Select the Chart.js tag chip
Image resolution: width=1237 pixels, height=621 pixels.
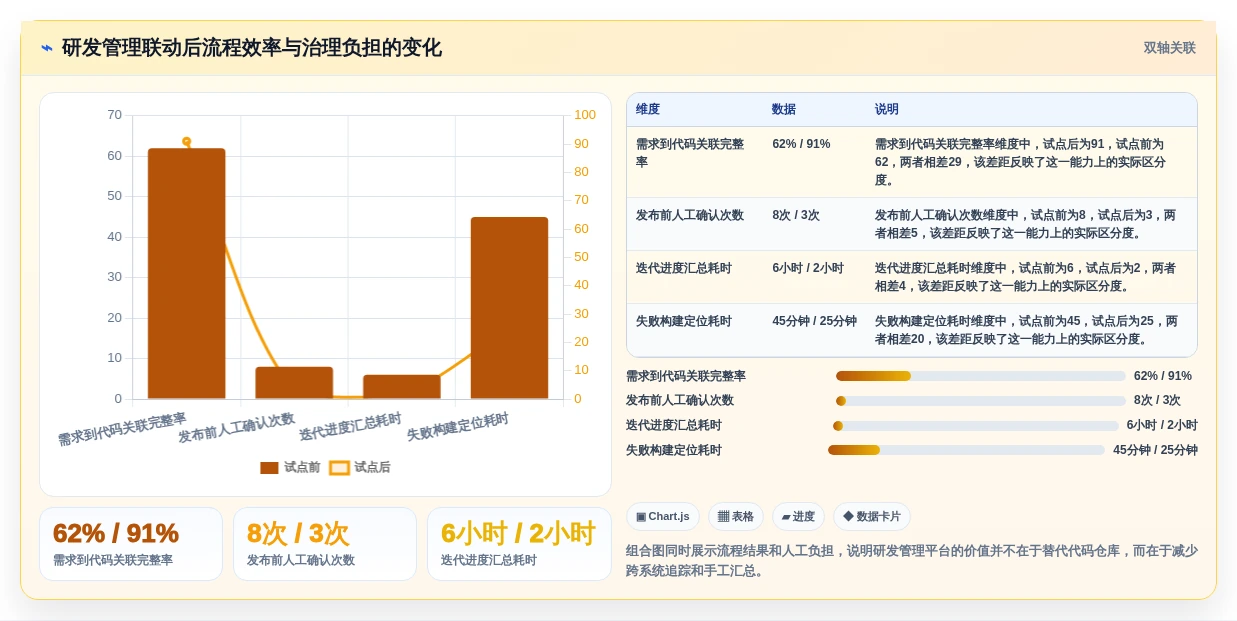(x=663, y=516)
